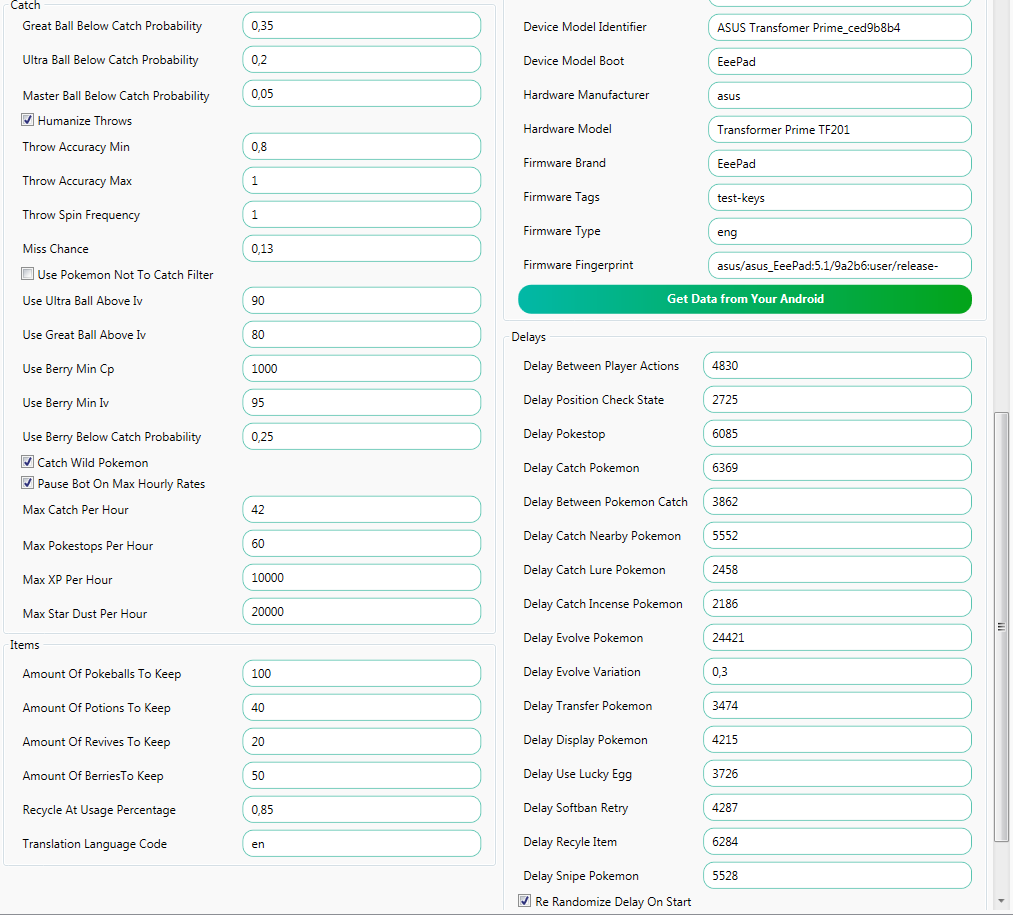Select the Max Catch Per Hour field
Image resolution: width=1013 pixels, height=915 pixels.
pyautogui.click(x=362, y=510)
